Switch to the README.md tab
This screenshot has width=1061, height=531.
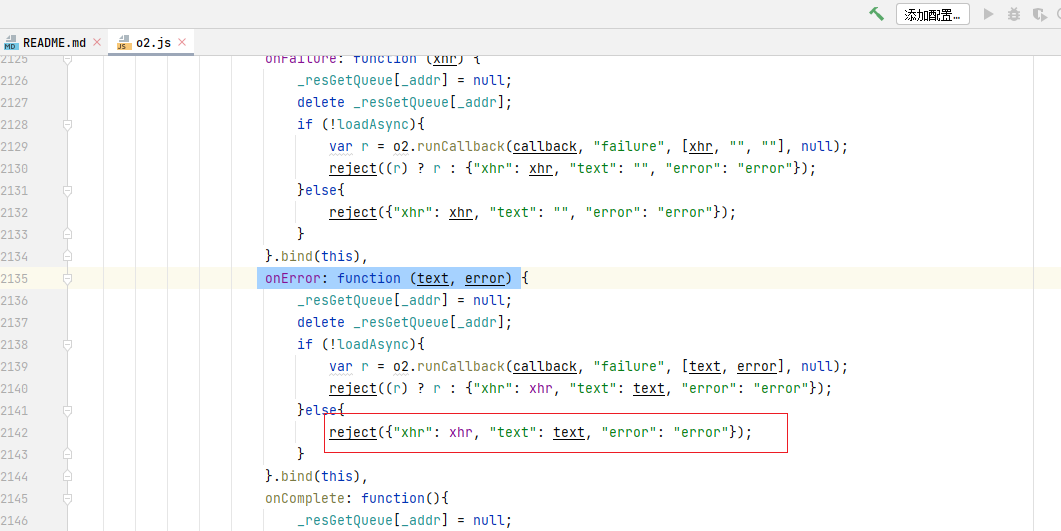point(54,43)
